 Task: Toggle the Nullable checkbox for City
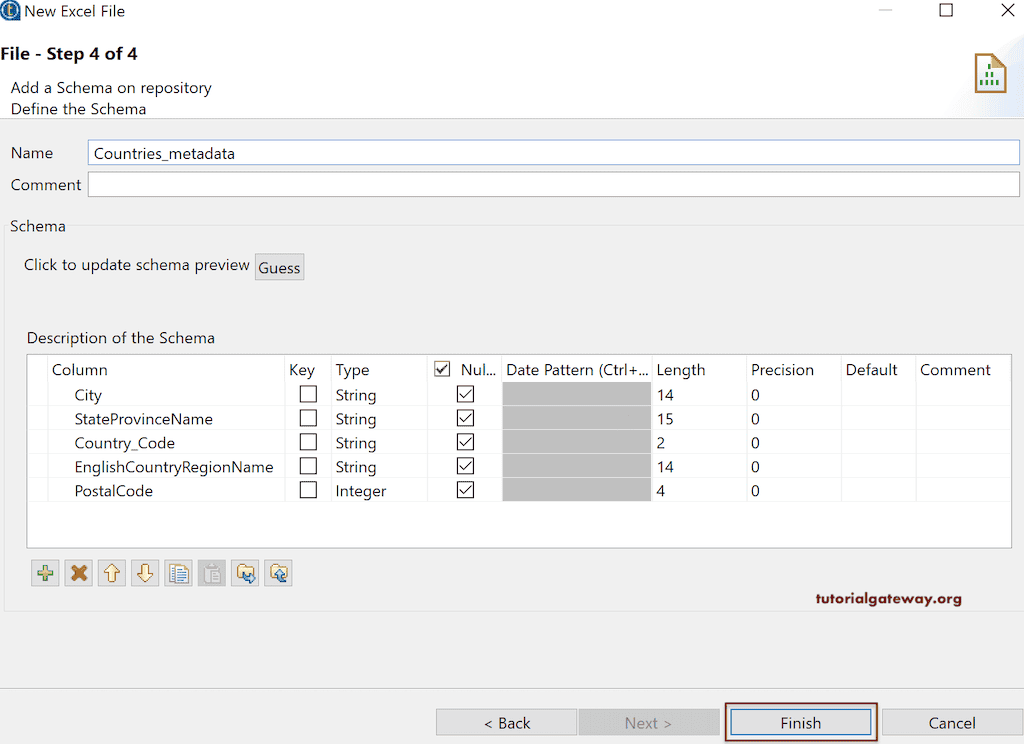pos(464,394)
